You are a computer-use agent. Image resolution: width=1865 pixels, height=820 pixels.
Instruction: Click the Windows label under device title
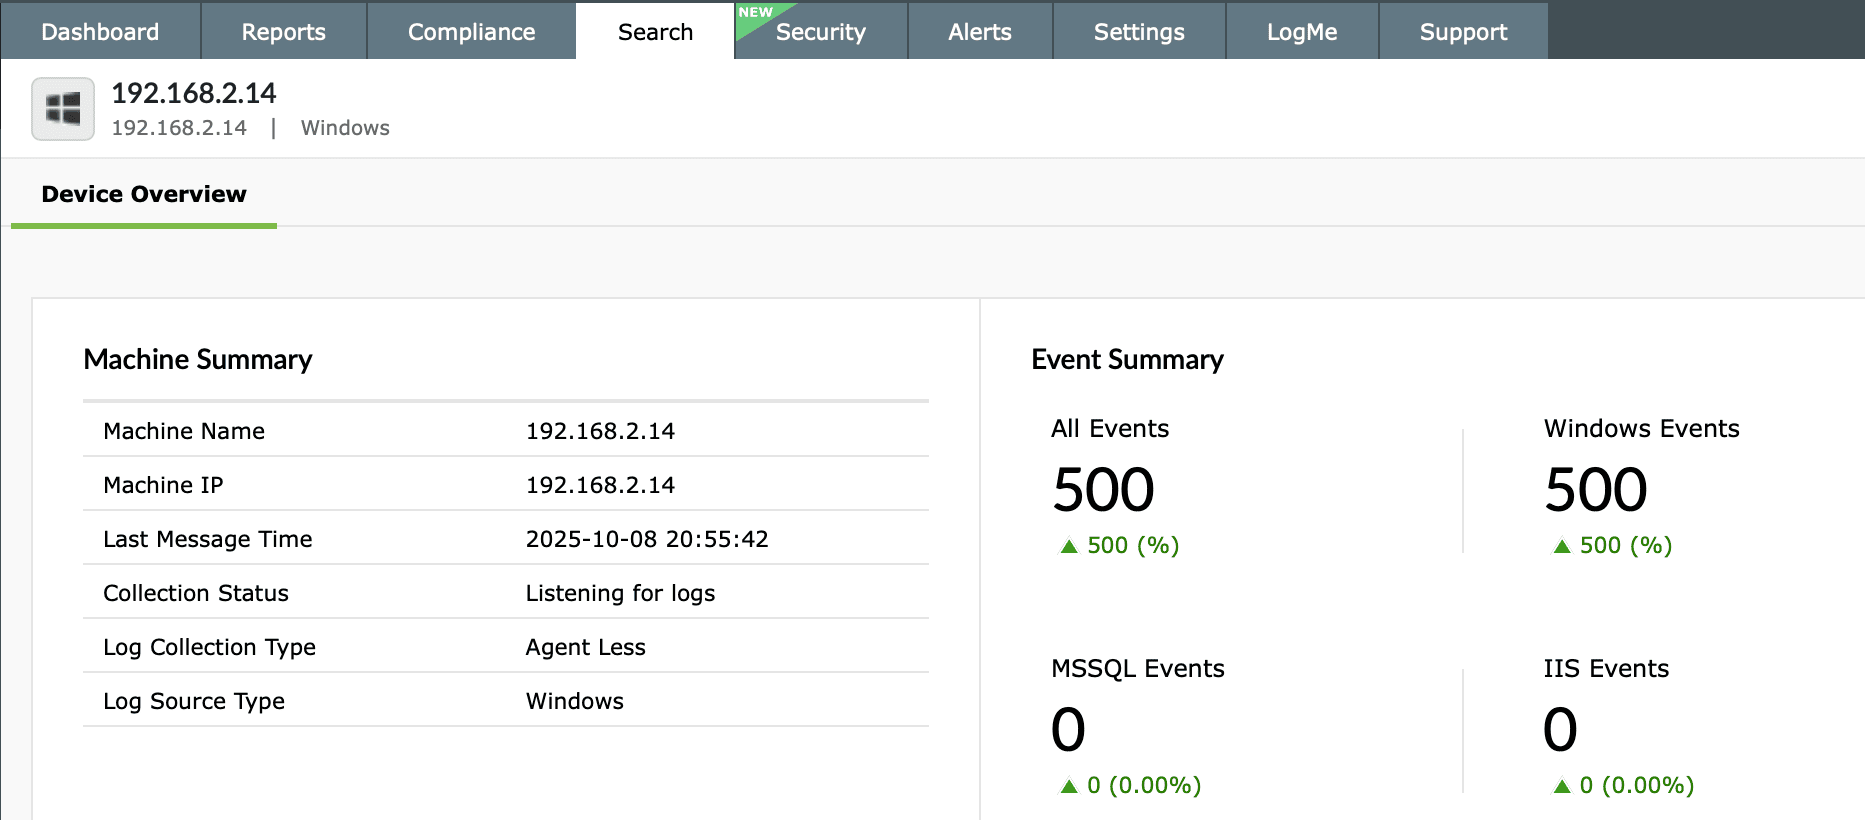(x=345, y=128)
